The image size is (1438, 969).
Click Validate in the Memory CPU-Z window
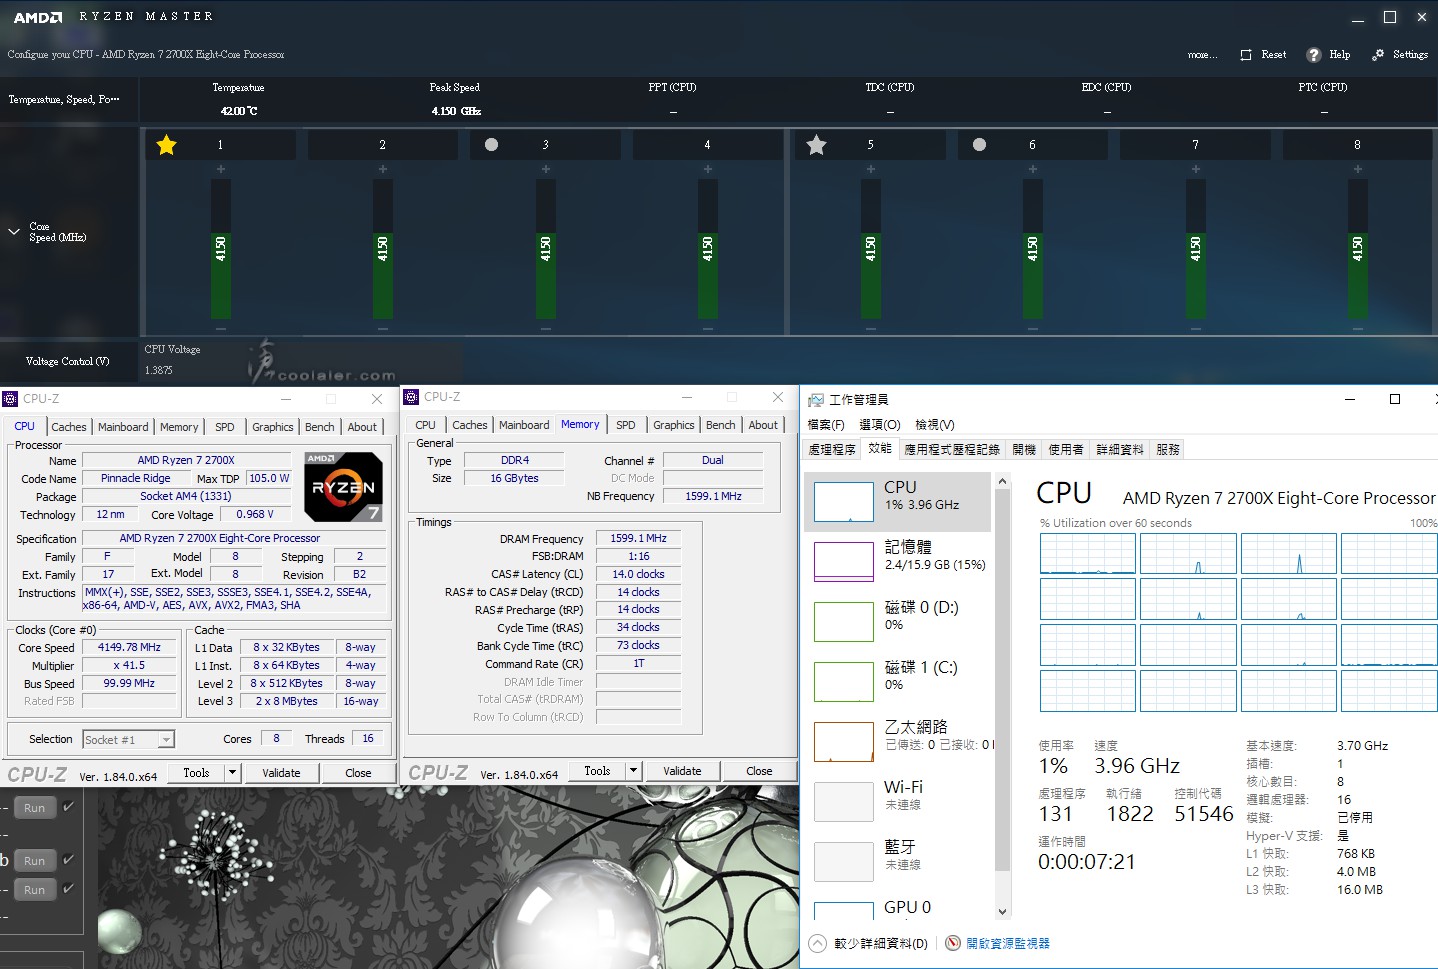(x=682, y=771)
